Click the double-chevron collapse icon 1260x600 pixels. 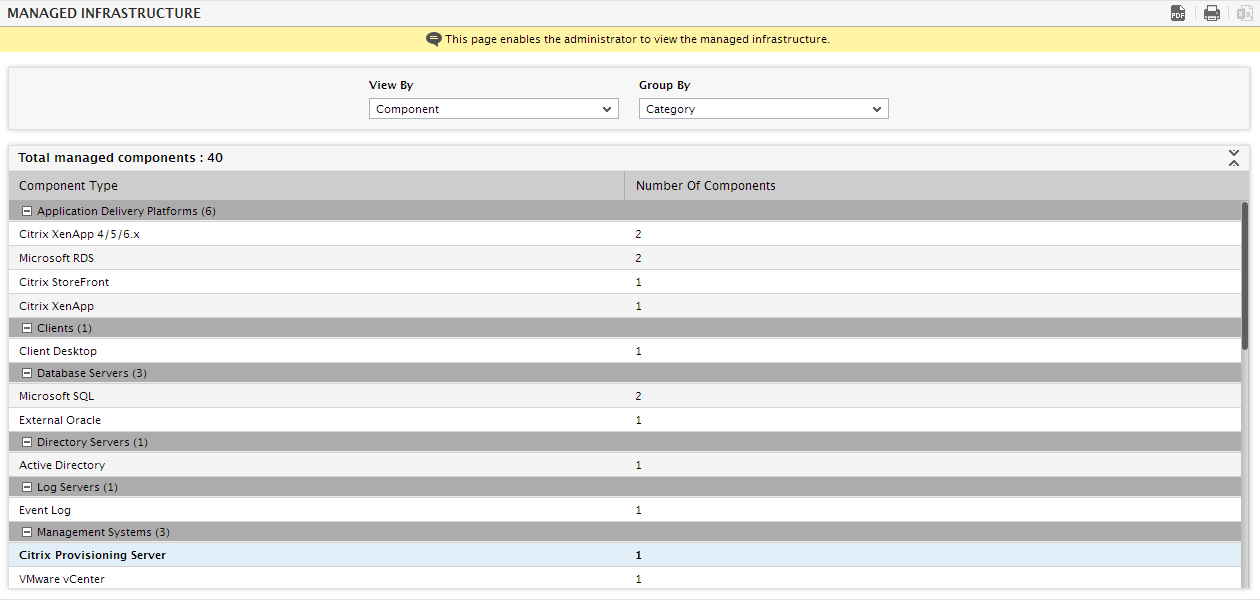tap(1234, 158)
